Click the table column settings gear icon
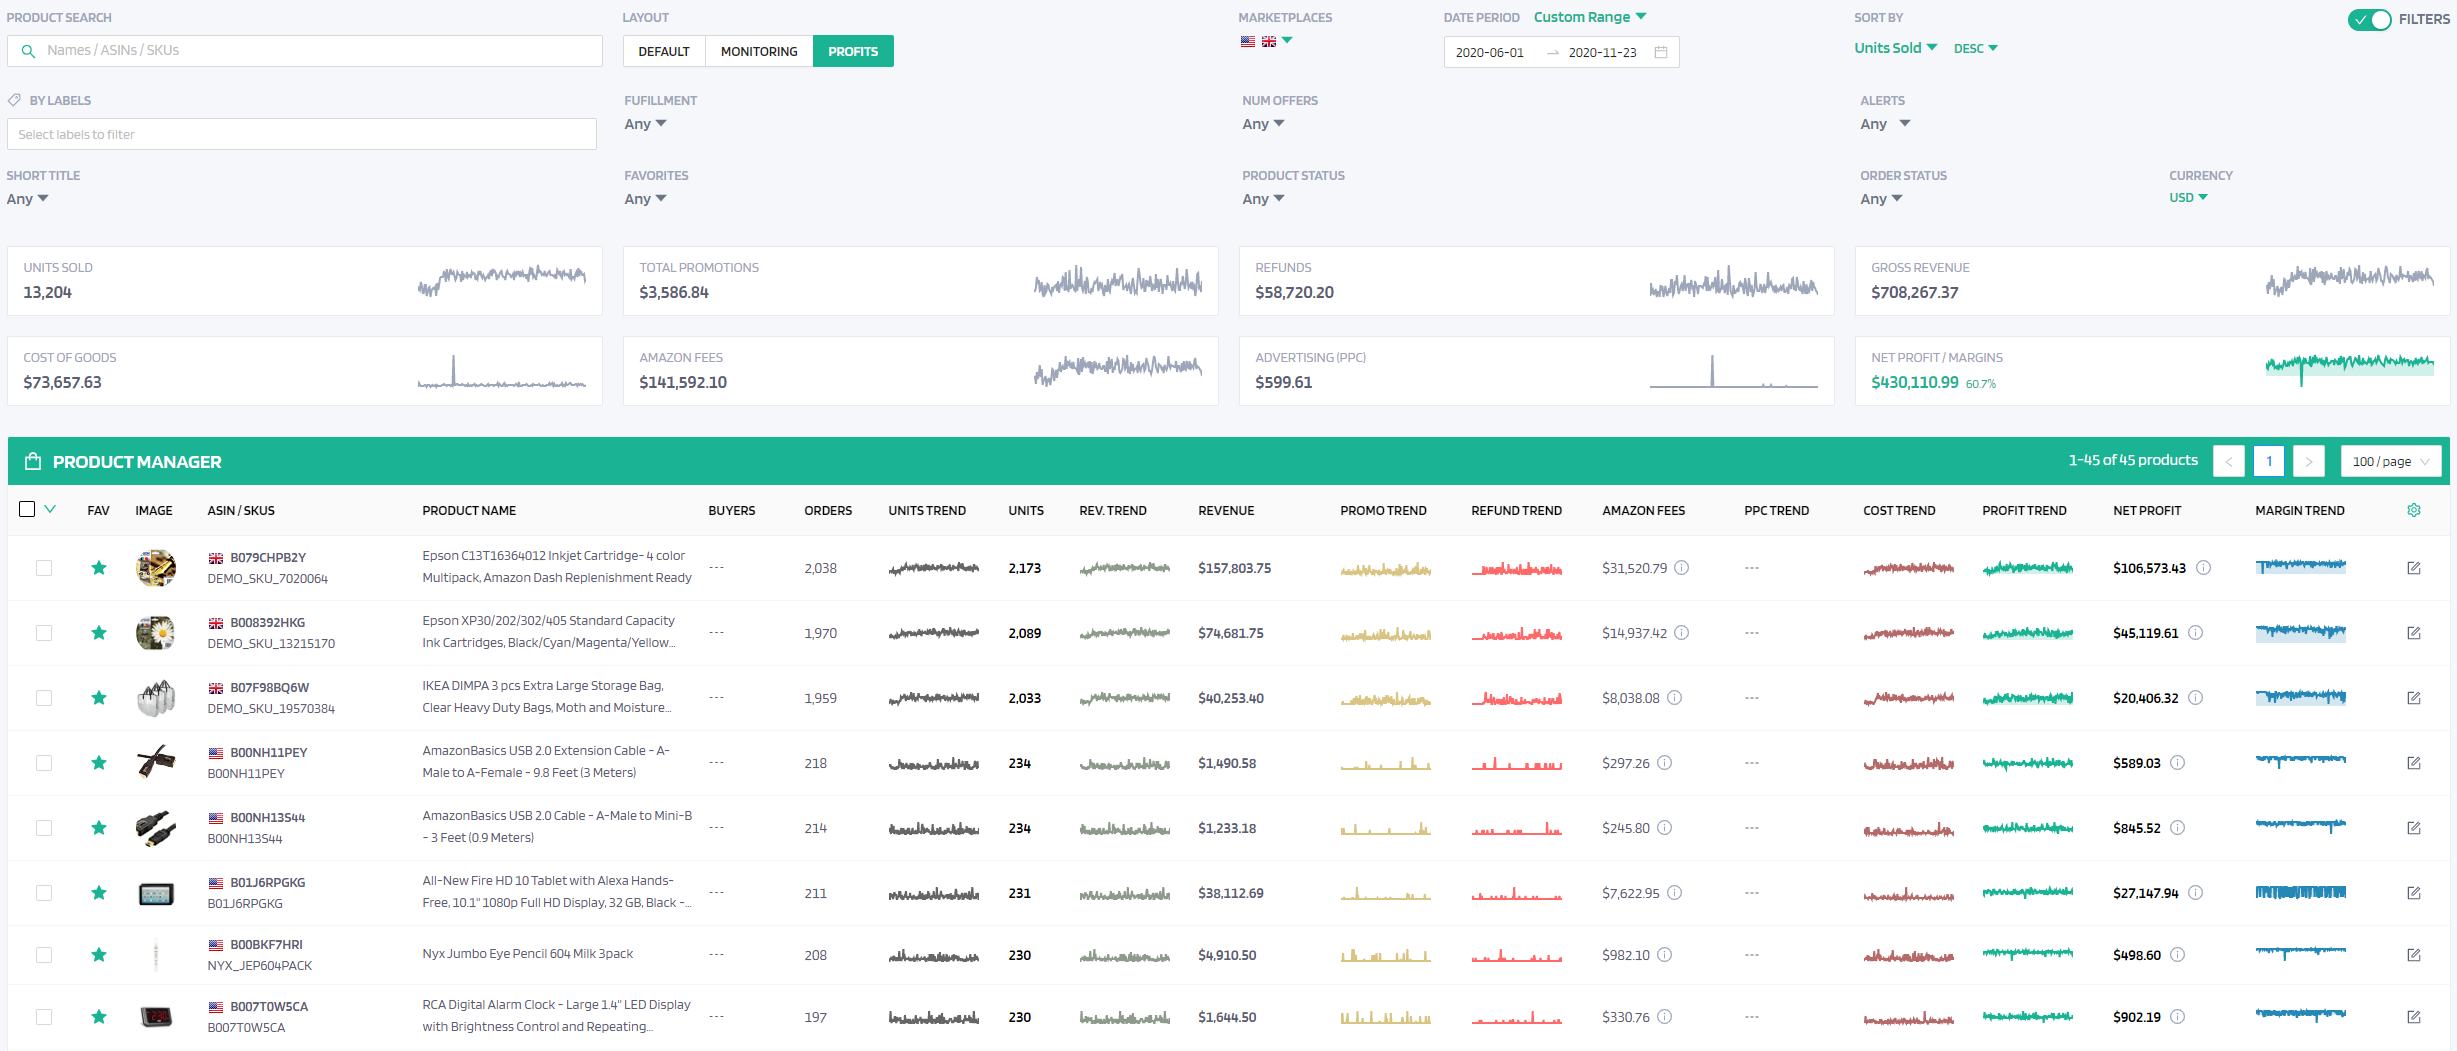Screen dimensions: 2457x1051 pos(2413,510)
